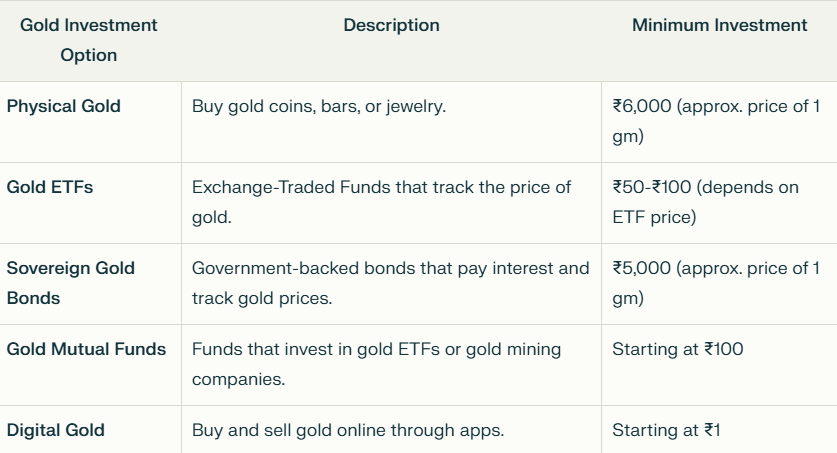Select the 'Digital Gold' row label
Image resolution: width=837 pixels, height=453 pixels.
point(56,430)
